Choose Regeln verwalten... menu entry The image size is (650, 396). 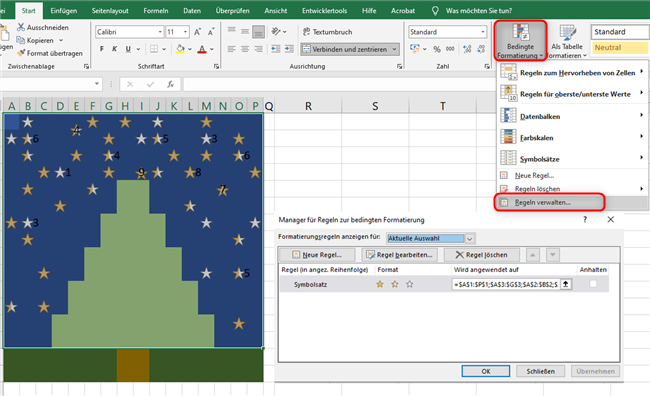click(x=572, y=202)
